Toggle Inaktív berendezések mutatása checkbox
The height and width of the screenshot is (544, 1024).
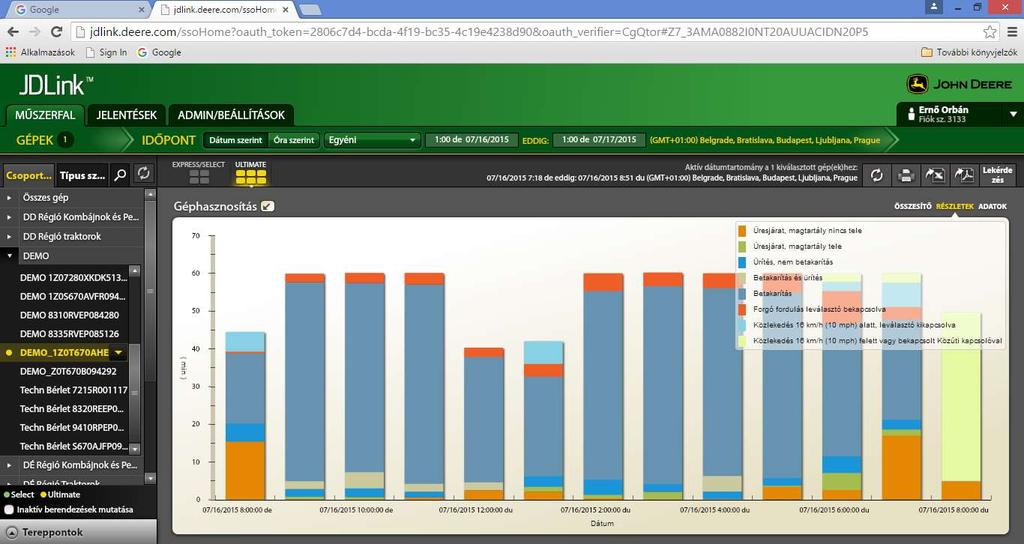coord(9,509)
